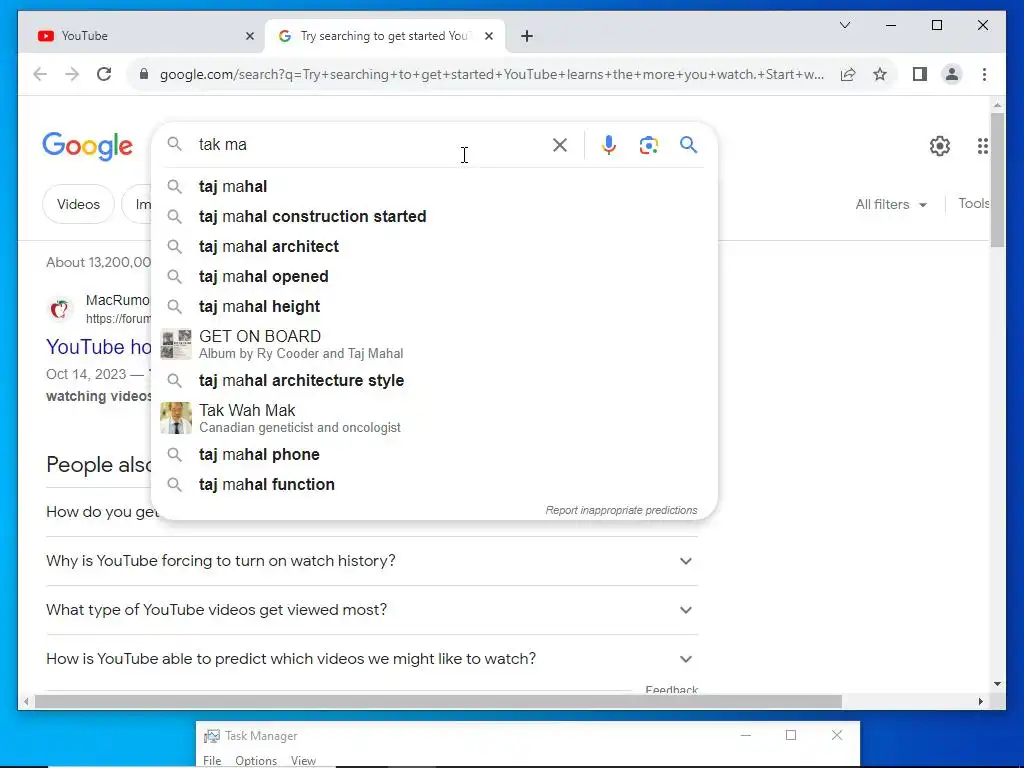Image resolution: width=1024 pixels, height=768 pixels.
Task: Open the Tools option
Action: coord(974,204)
